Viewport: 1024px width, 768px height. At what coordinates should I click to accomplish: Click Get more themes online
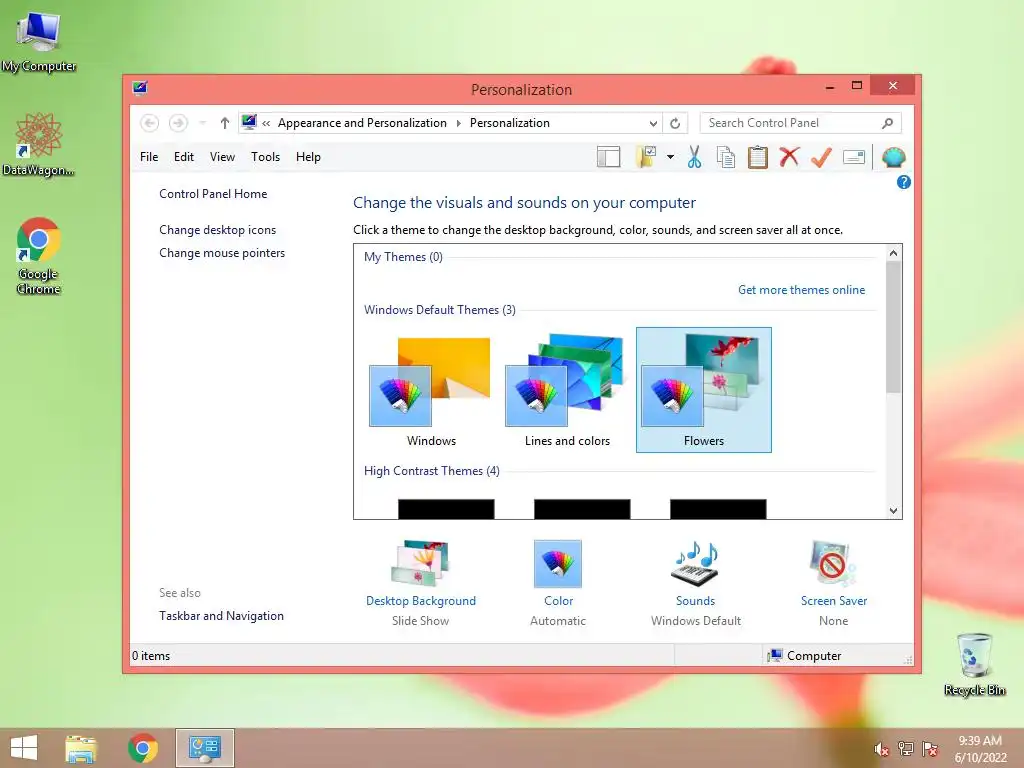[x=801, y=290]
